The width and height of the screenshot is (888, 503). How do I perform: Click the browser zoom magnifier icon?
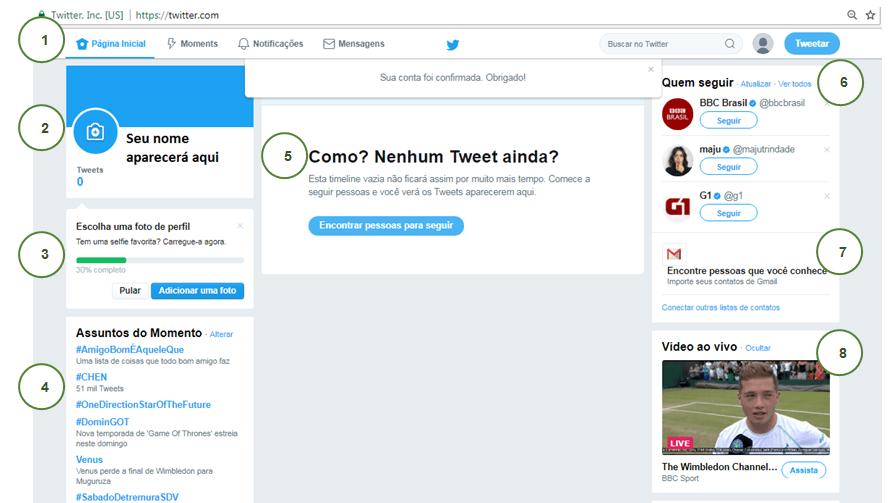click(852, 15)
